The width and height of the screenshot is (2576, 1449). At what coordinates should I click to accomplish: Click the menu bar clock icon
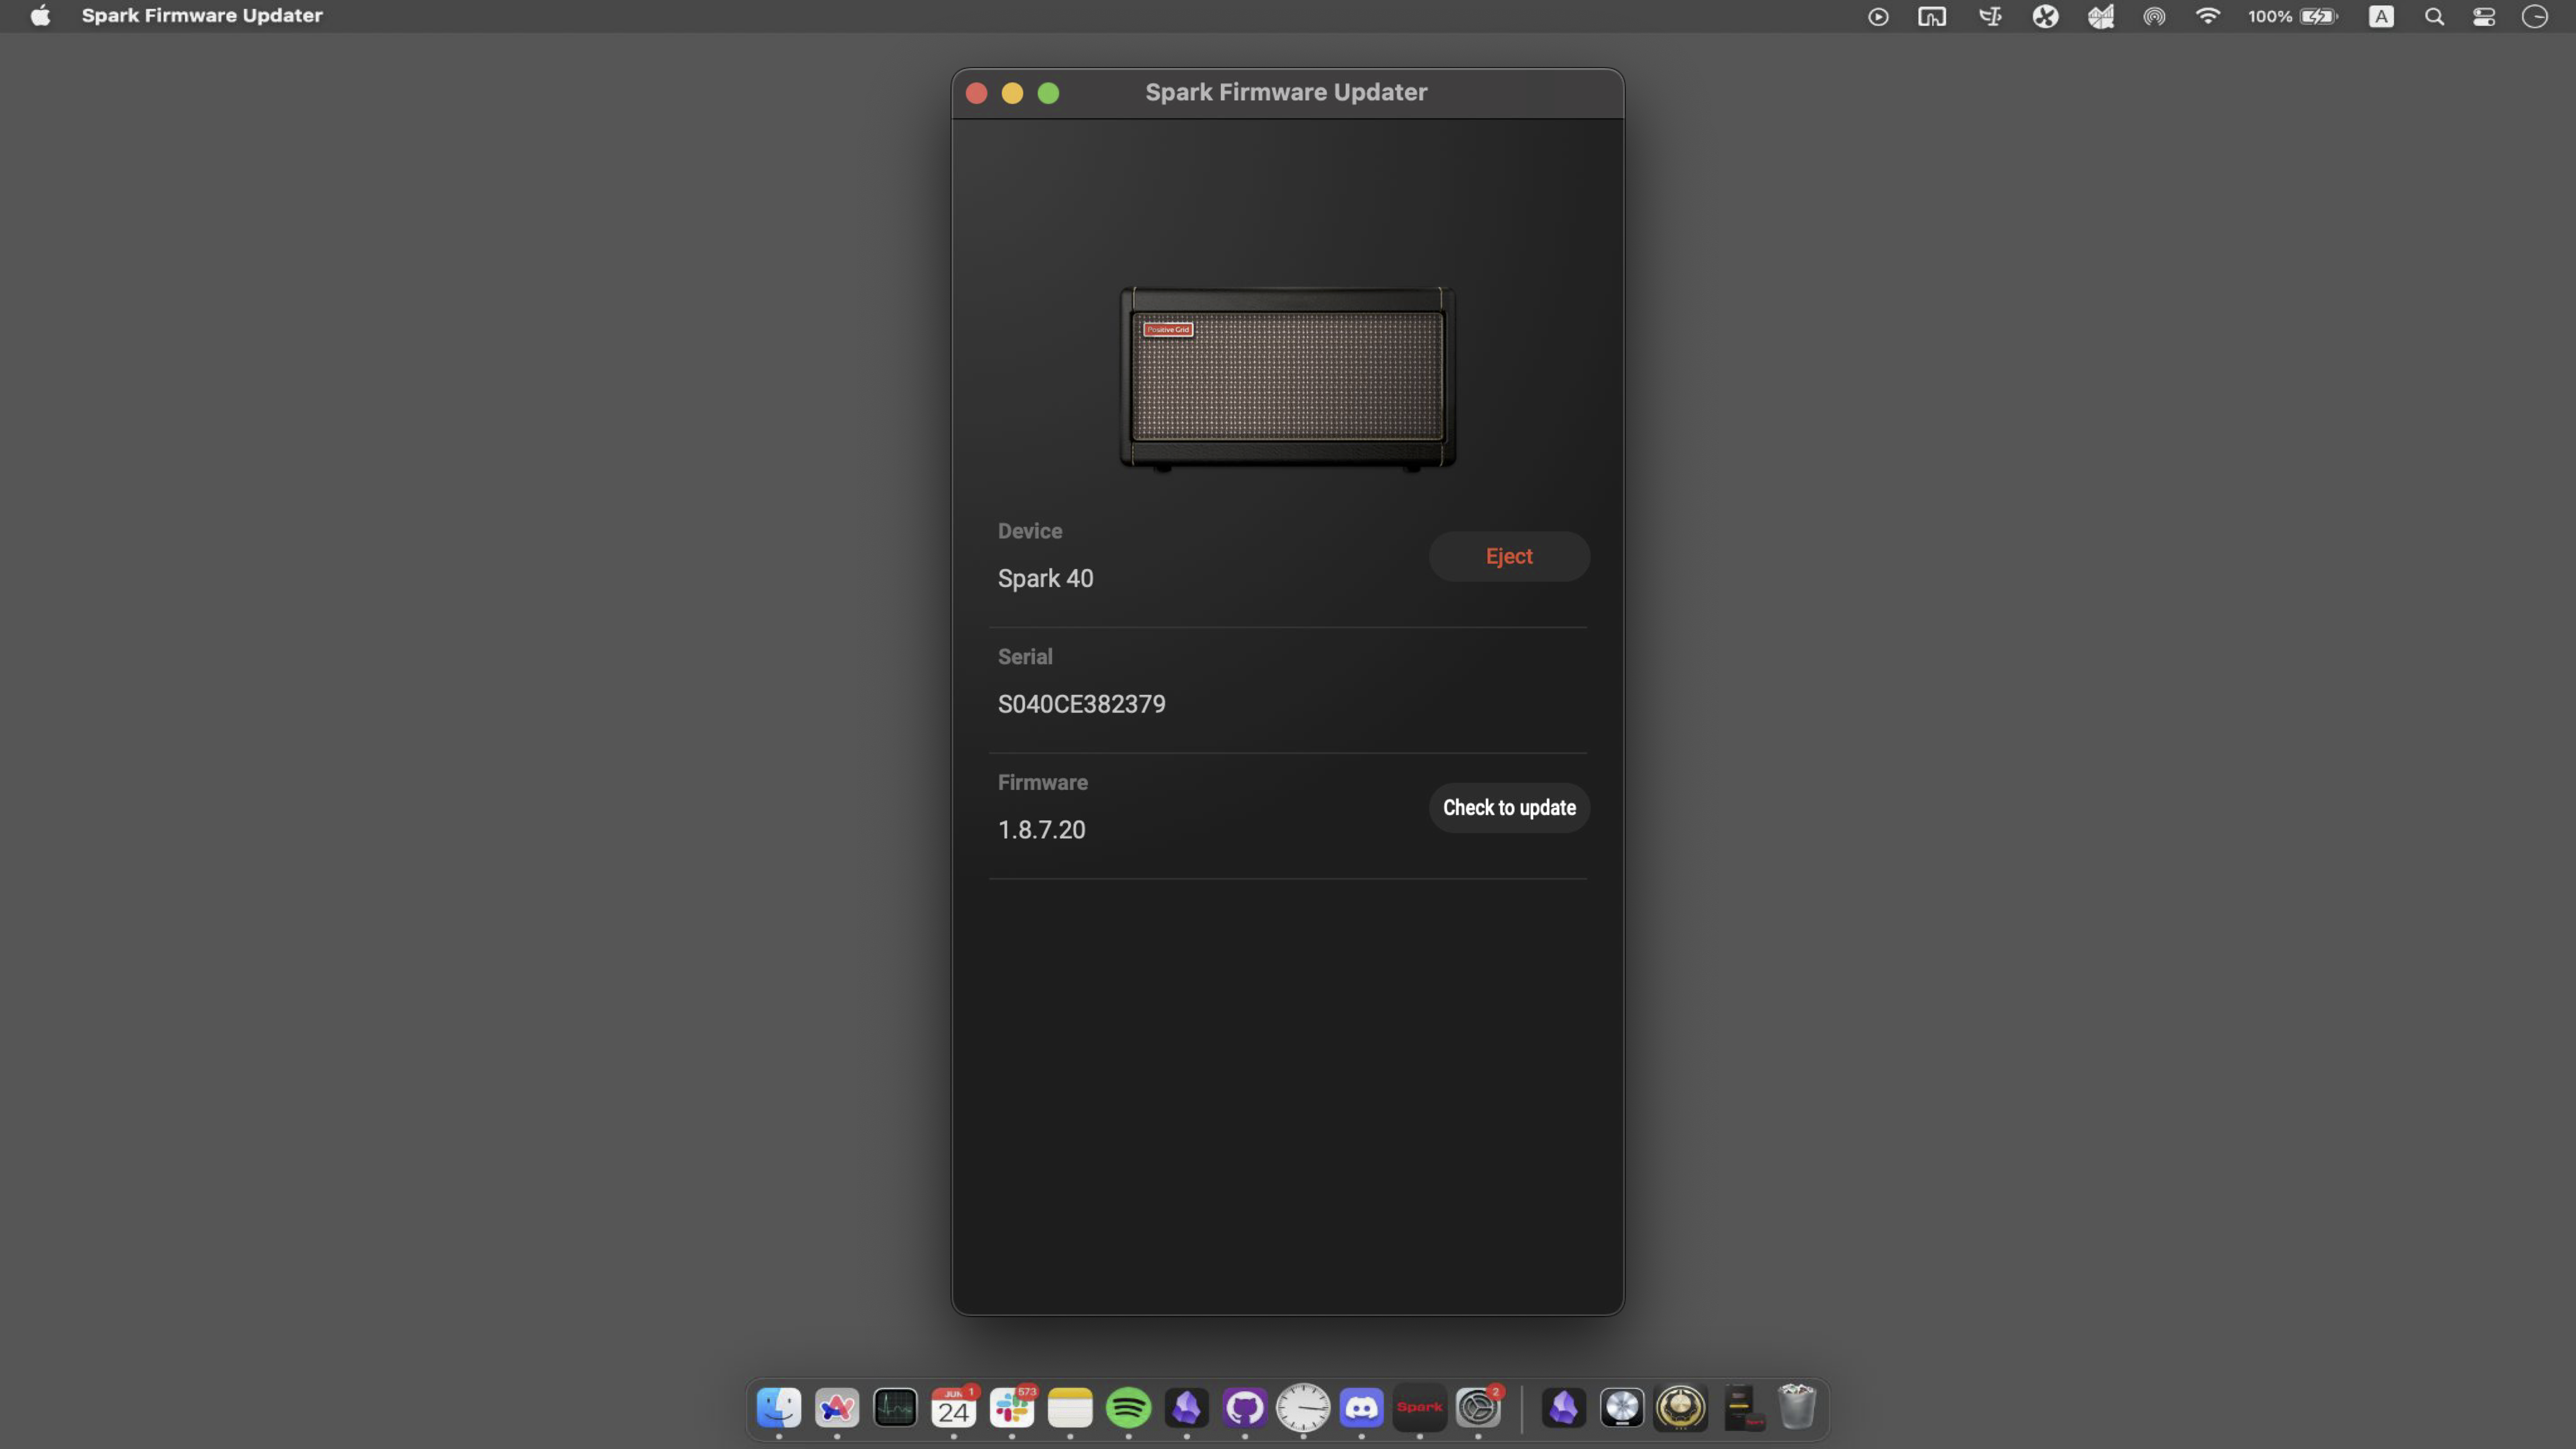click(x=2535, y=16)
